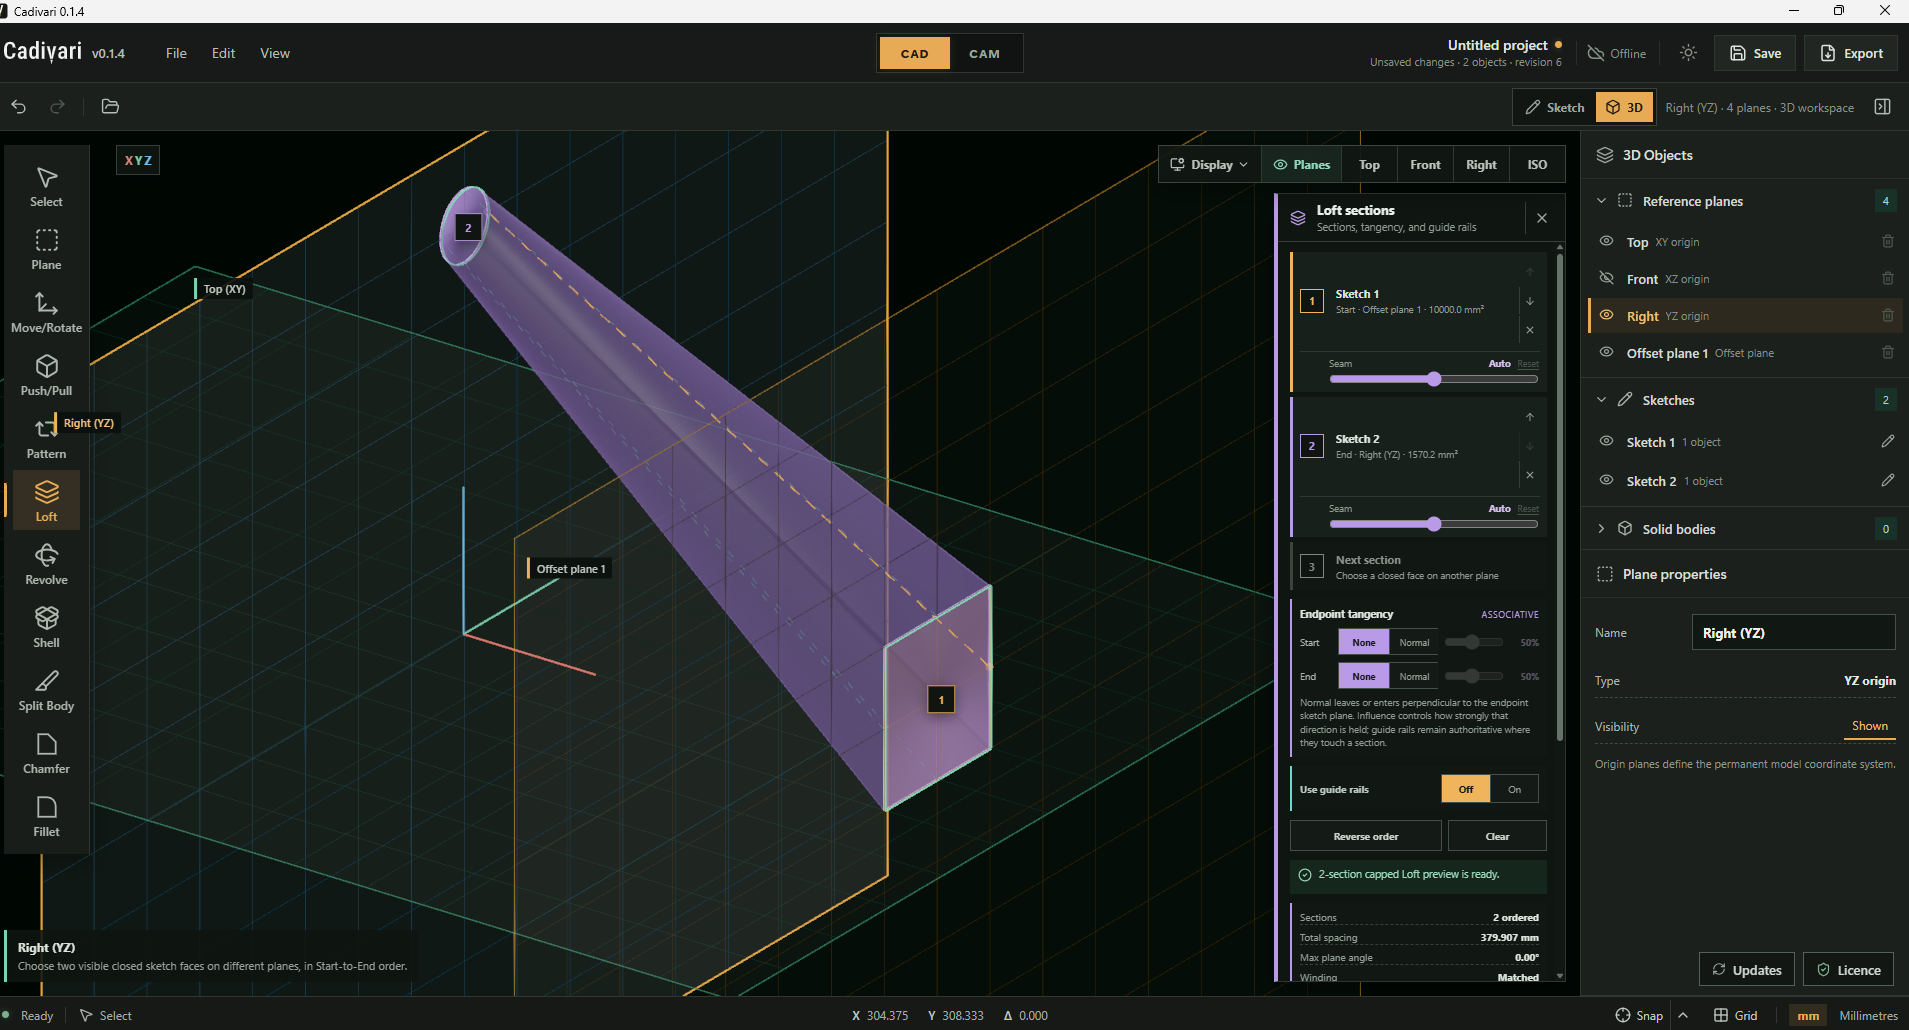The height and width of the screenshot is (1030, 1909).
Task: Open the Pattern tool
Action: (x=46, y=439)
